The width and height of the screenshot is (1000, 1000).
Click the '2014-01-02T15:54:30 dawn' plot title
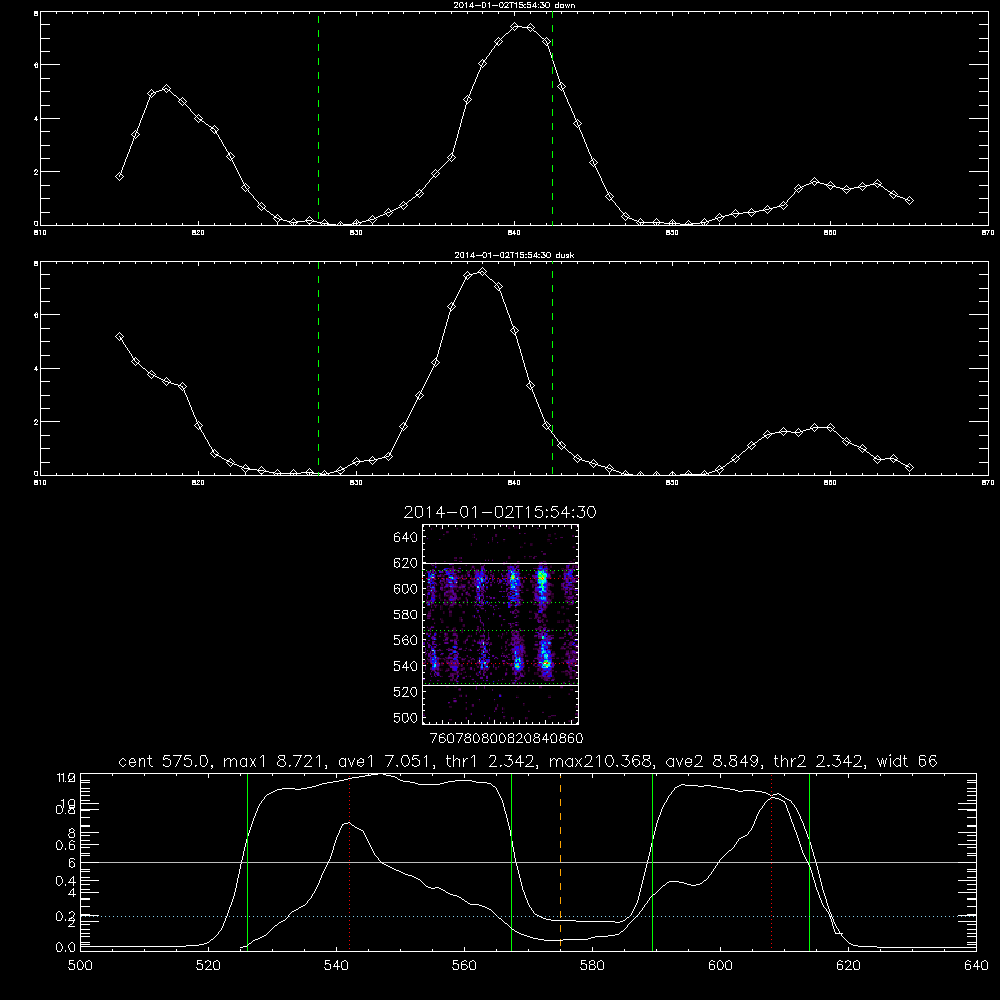[514, 5]
